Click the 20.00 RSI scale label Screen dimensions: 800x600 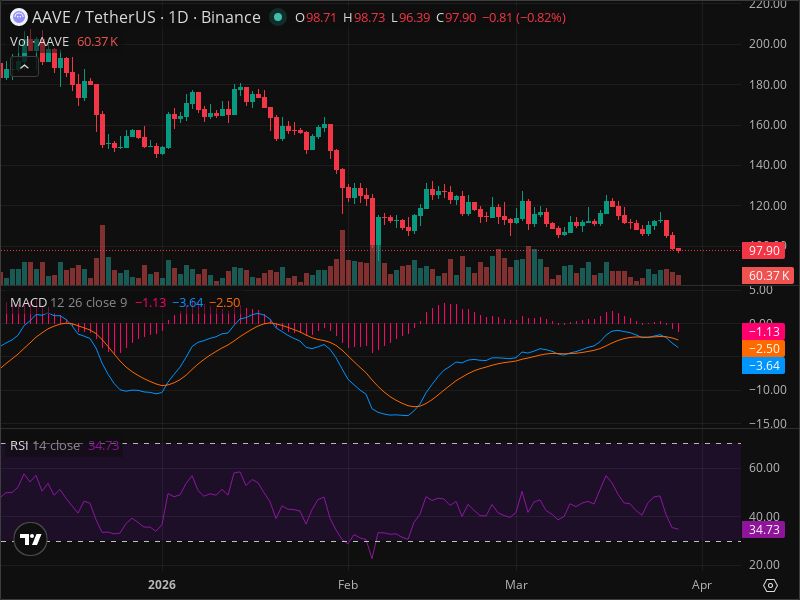pyautogui.click(x=764, y=565)
